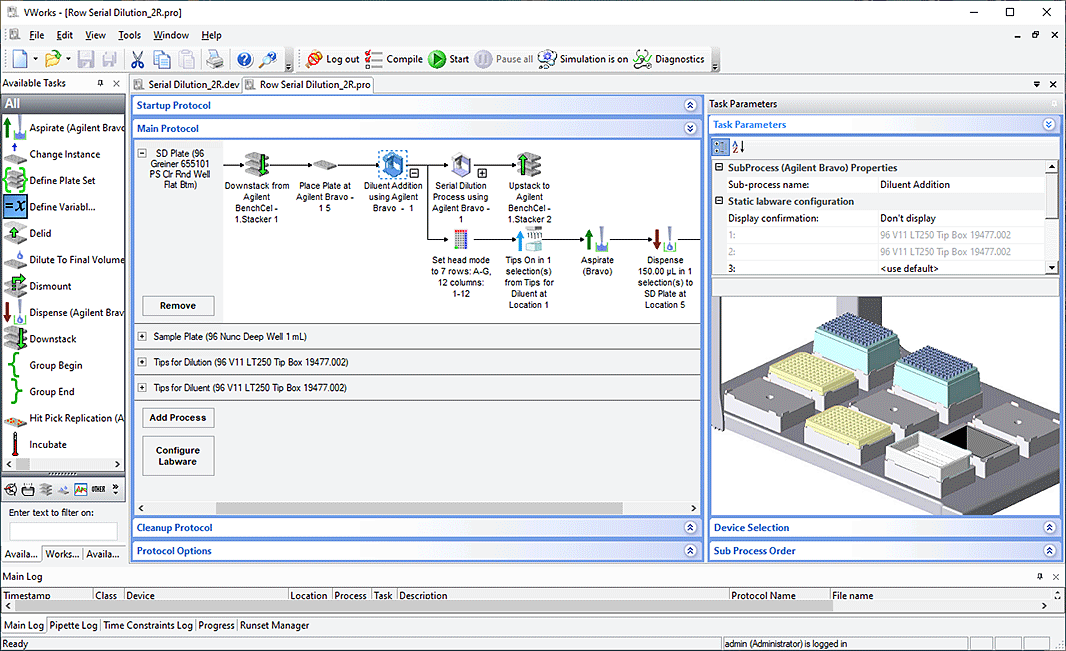Image resolution: width=1066 pixels, height=651 pixels.
Task: Toggle Simulation is on
Action: coord(583,59)
